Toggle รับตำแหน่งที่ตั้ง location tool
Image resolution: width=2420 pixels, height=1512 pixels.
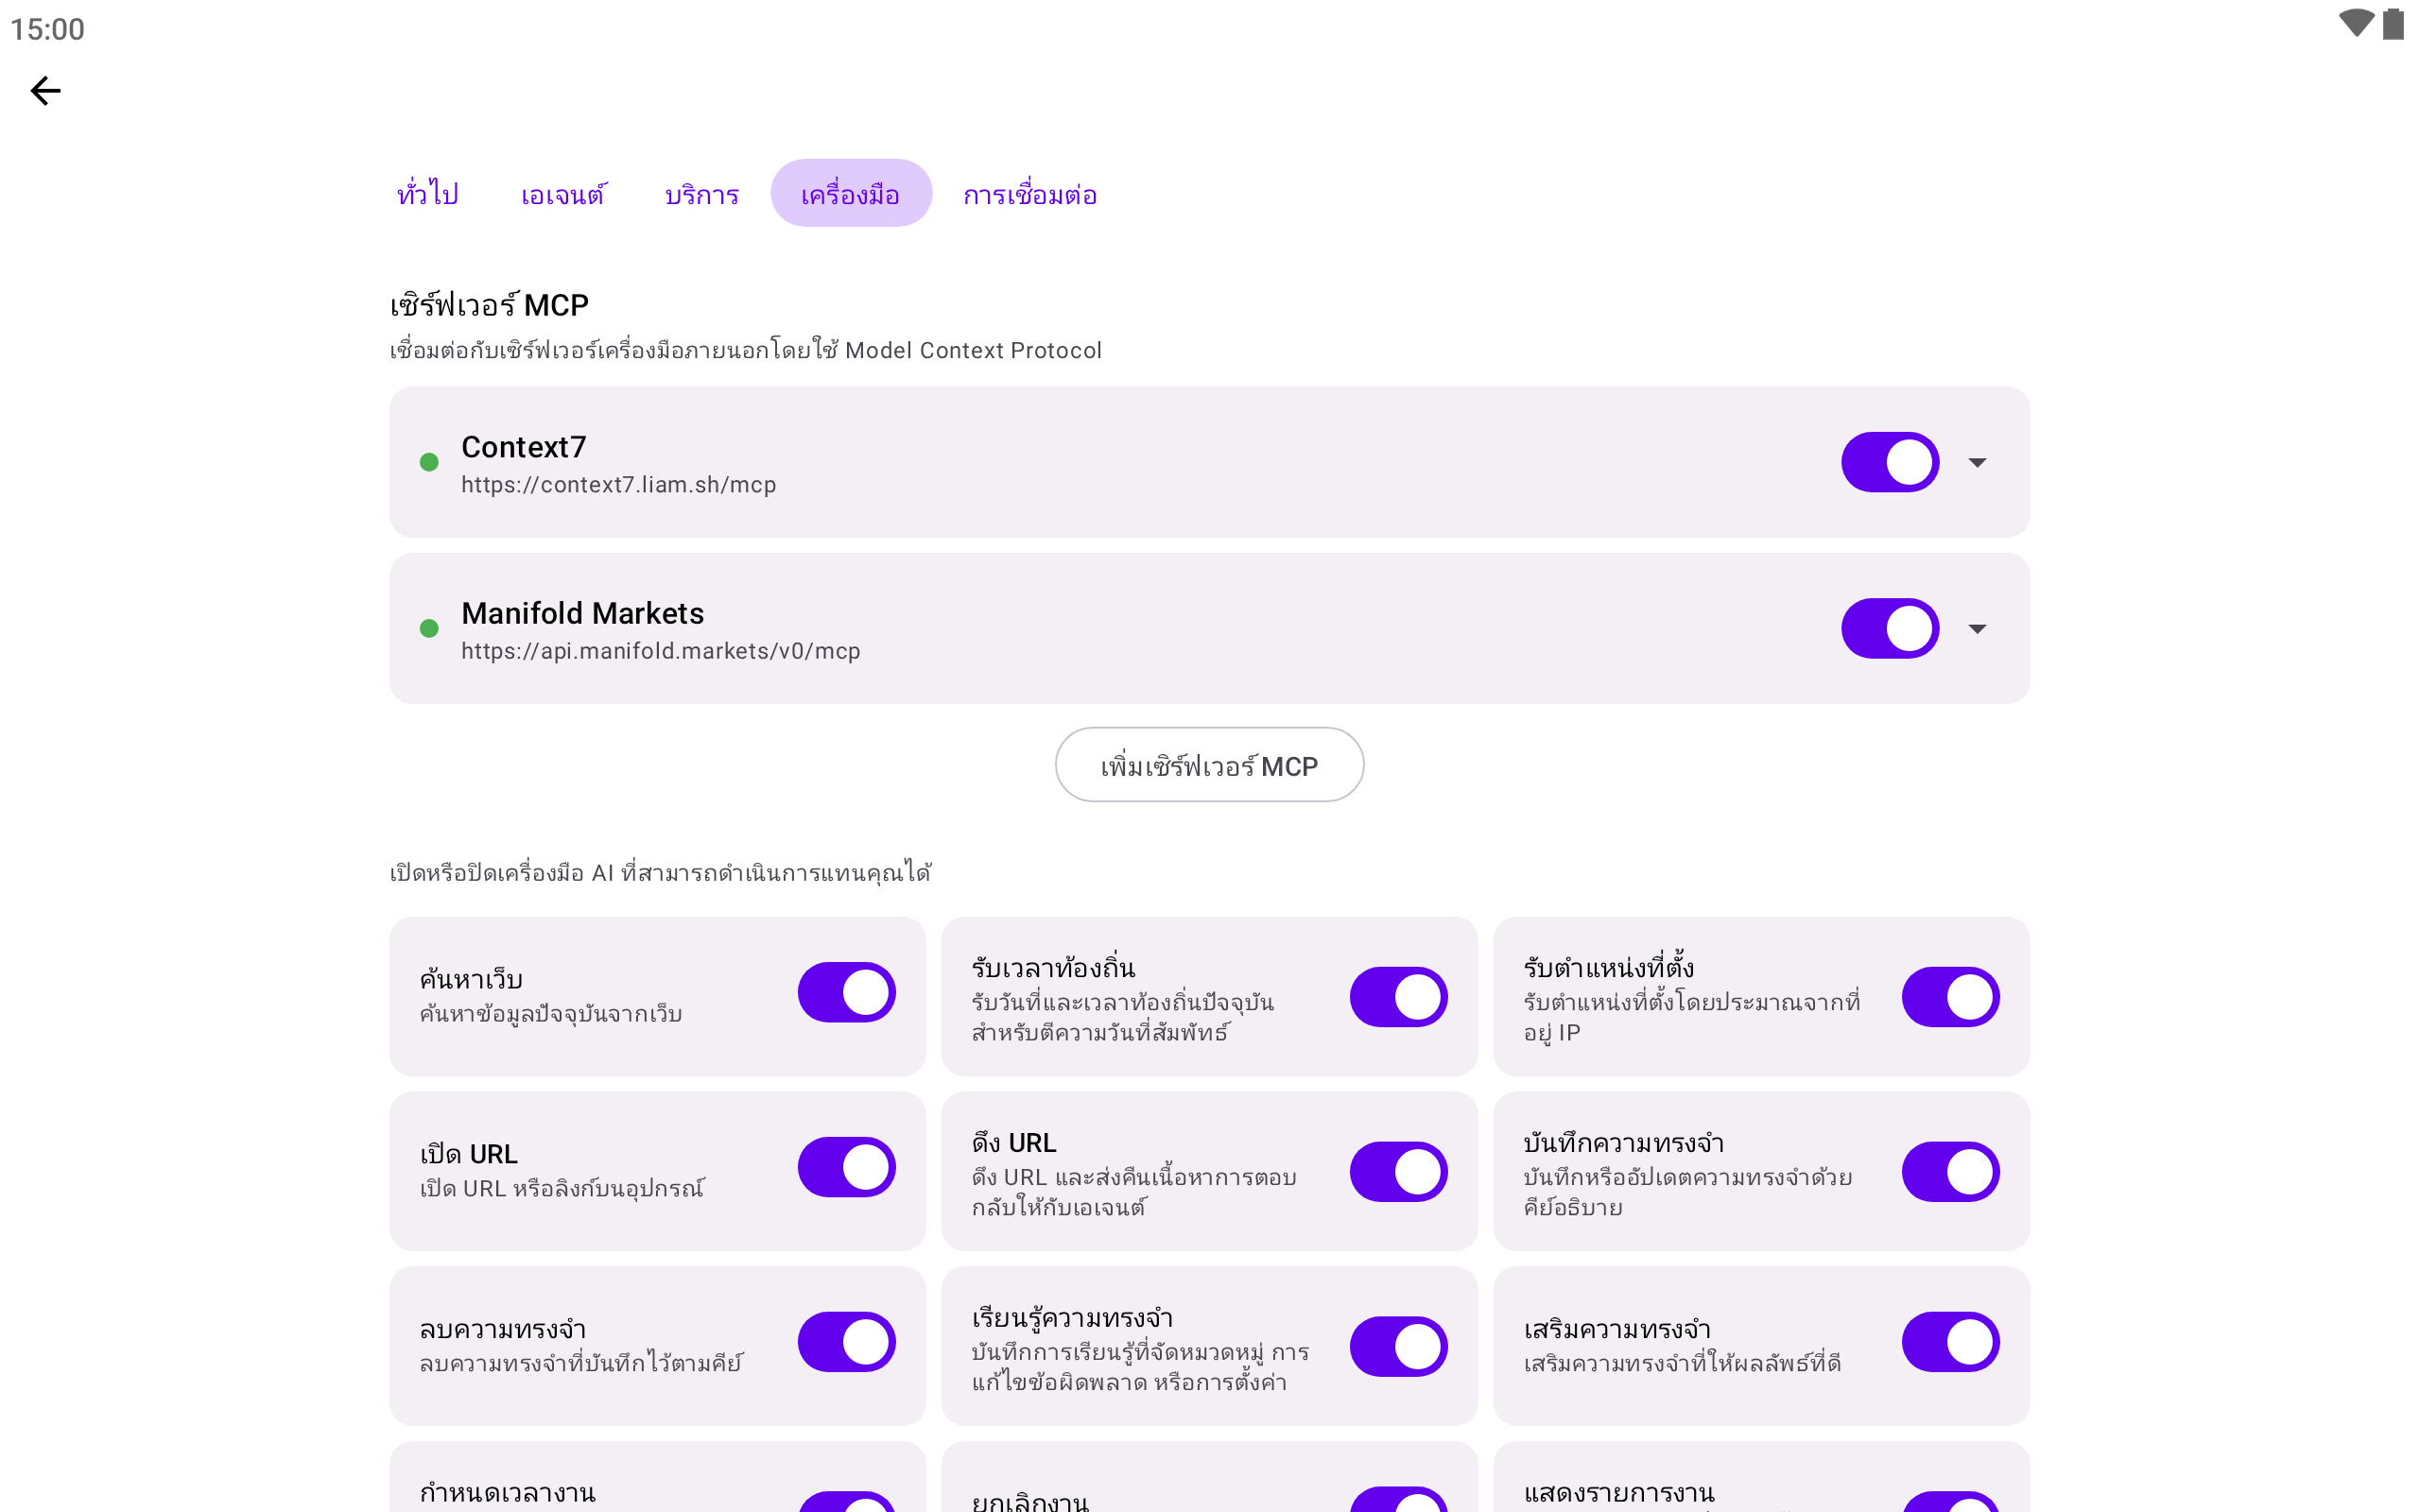pyautogui.click(x=1950, y=997)
